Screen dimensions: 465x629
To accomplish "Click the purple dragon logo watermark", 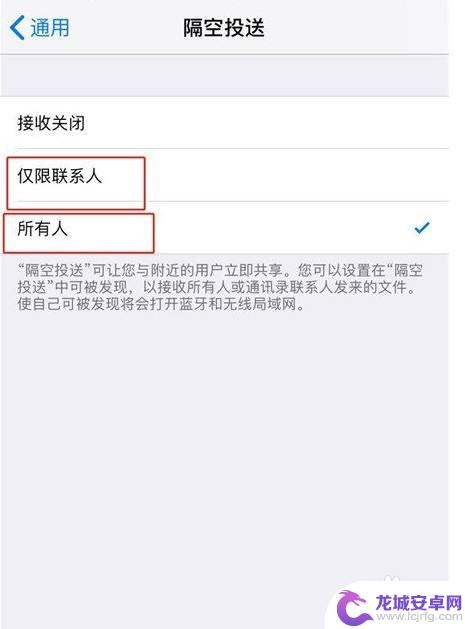I will click(x=352, y=605).
